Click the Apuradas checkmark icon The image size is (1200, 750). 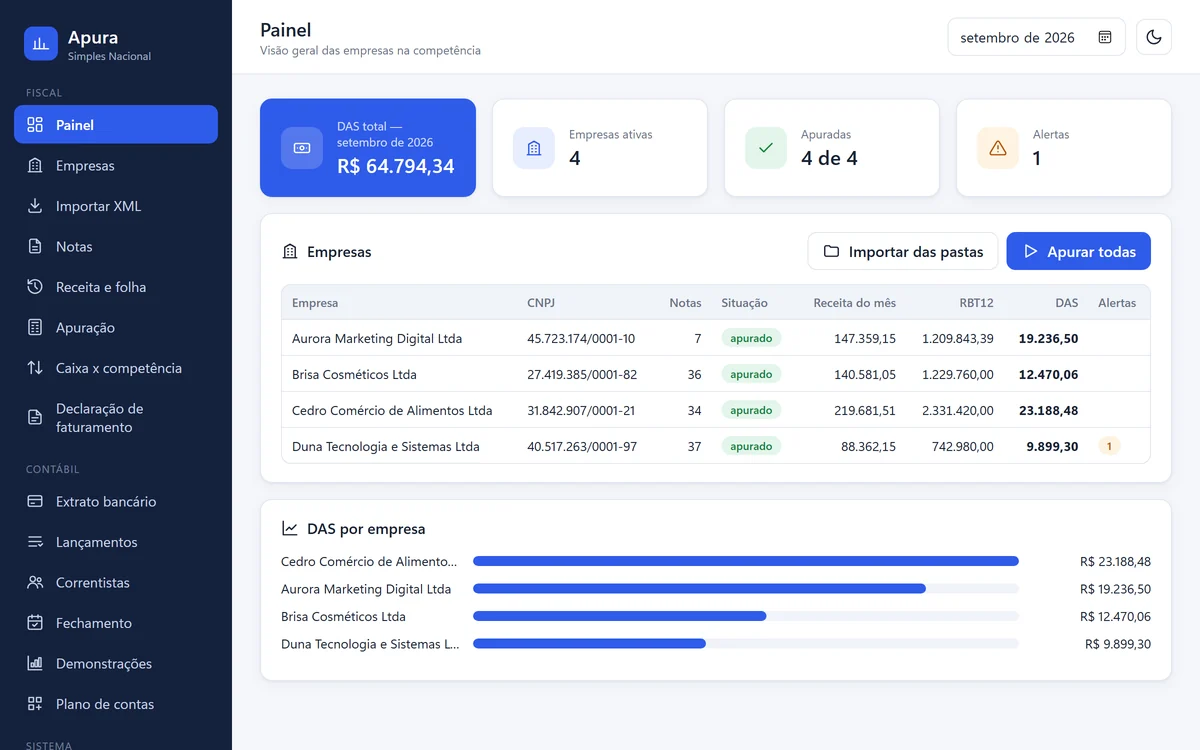coord(766,148)
